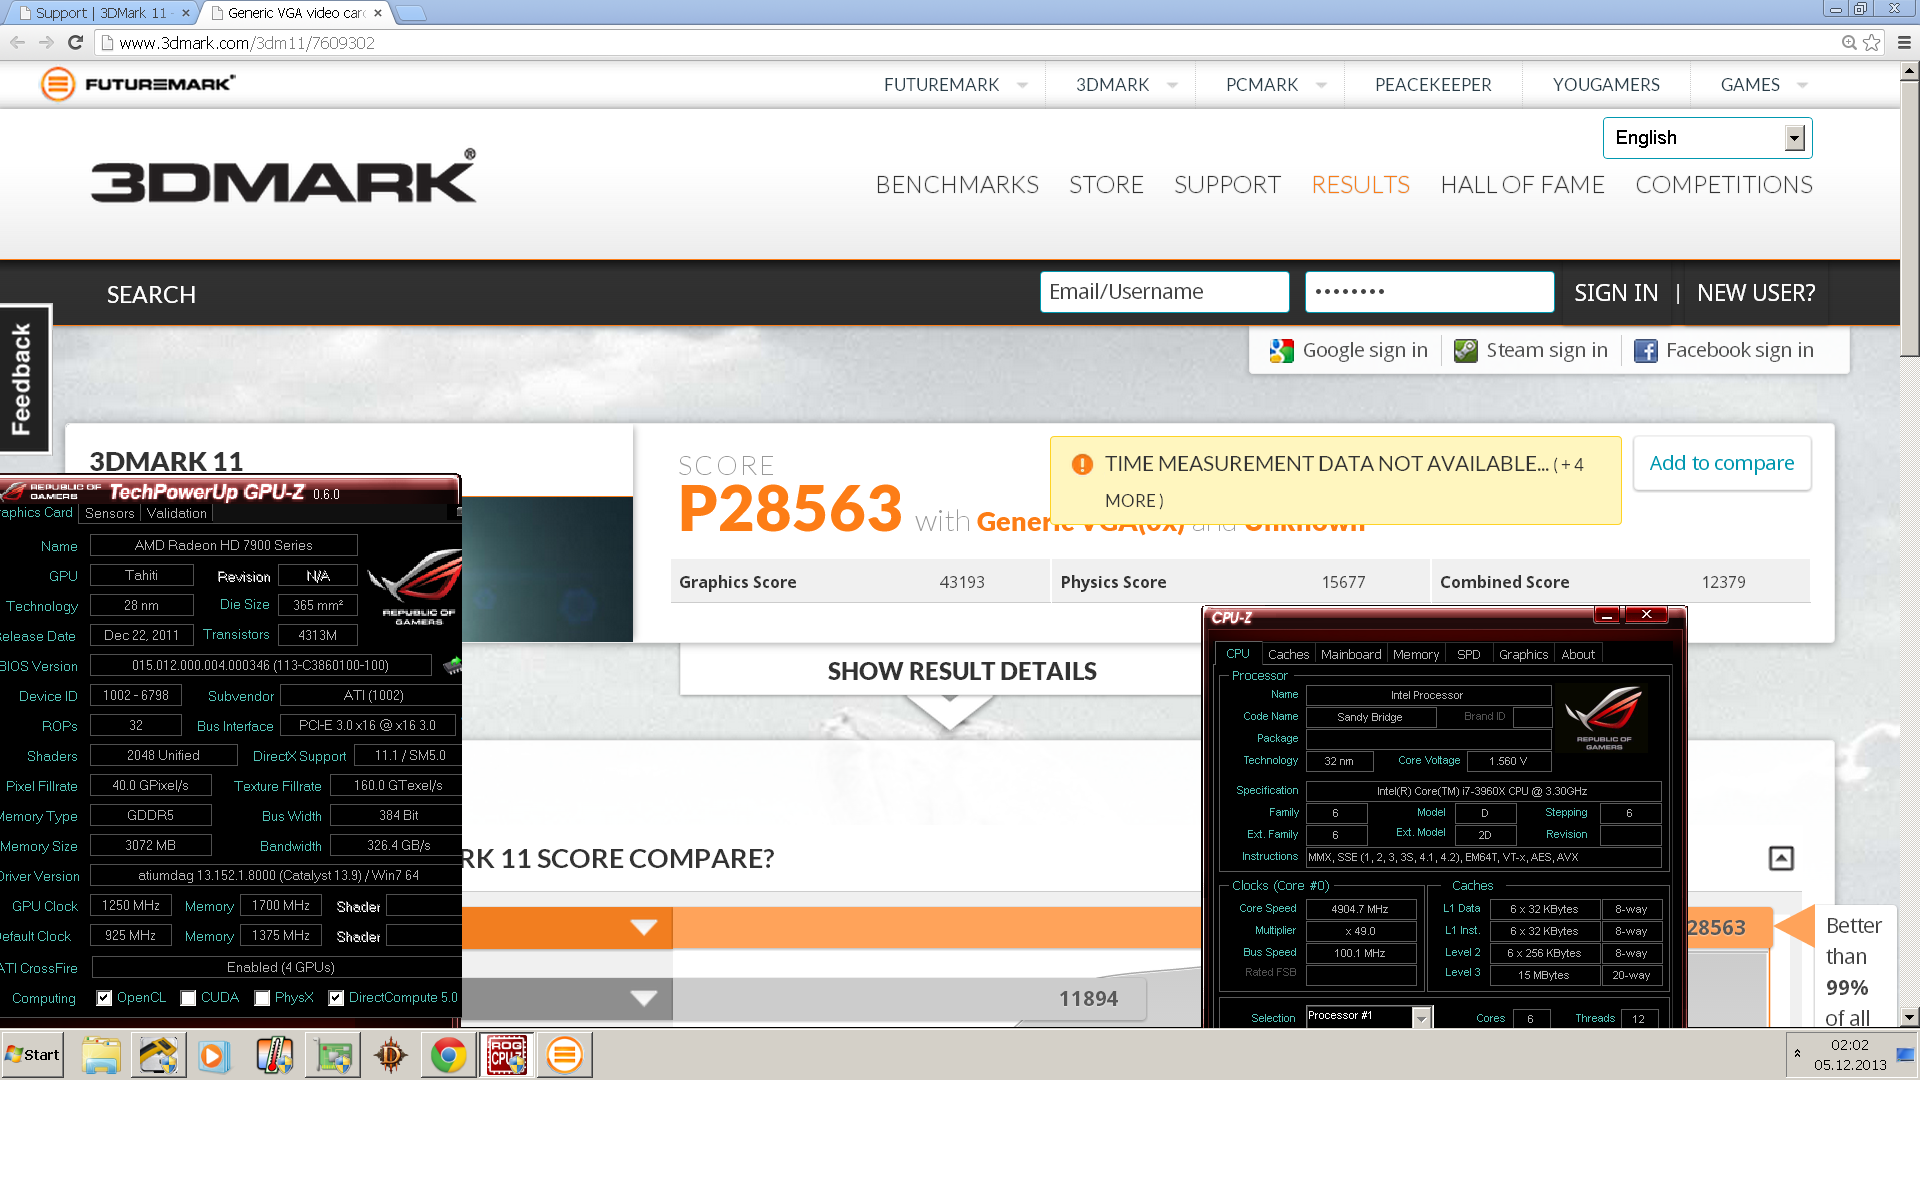Expand the gray 11894 bar dropdown arrow

pos(644,998)
